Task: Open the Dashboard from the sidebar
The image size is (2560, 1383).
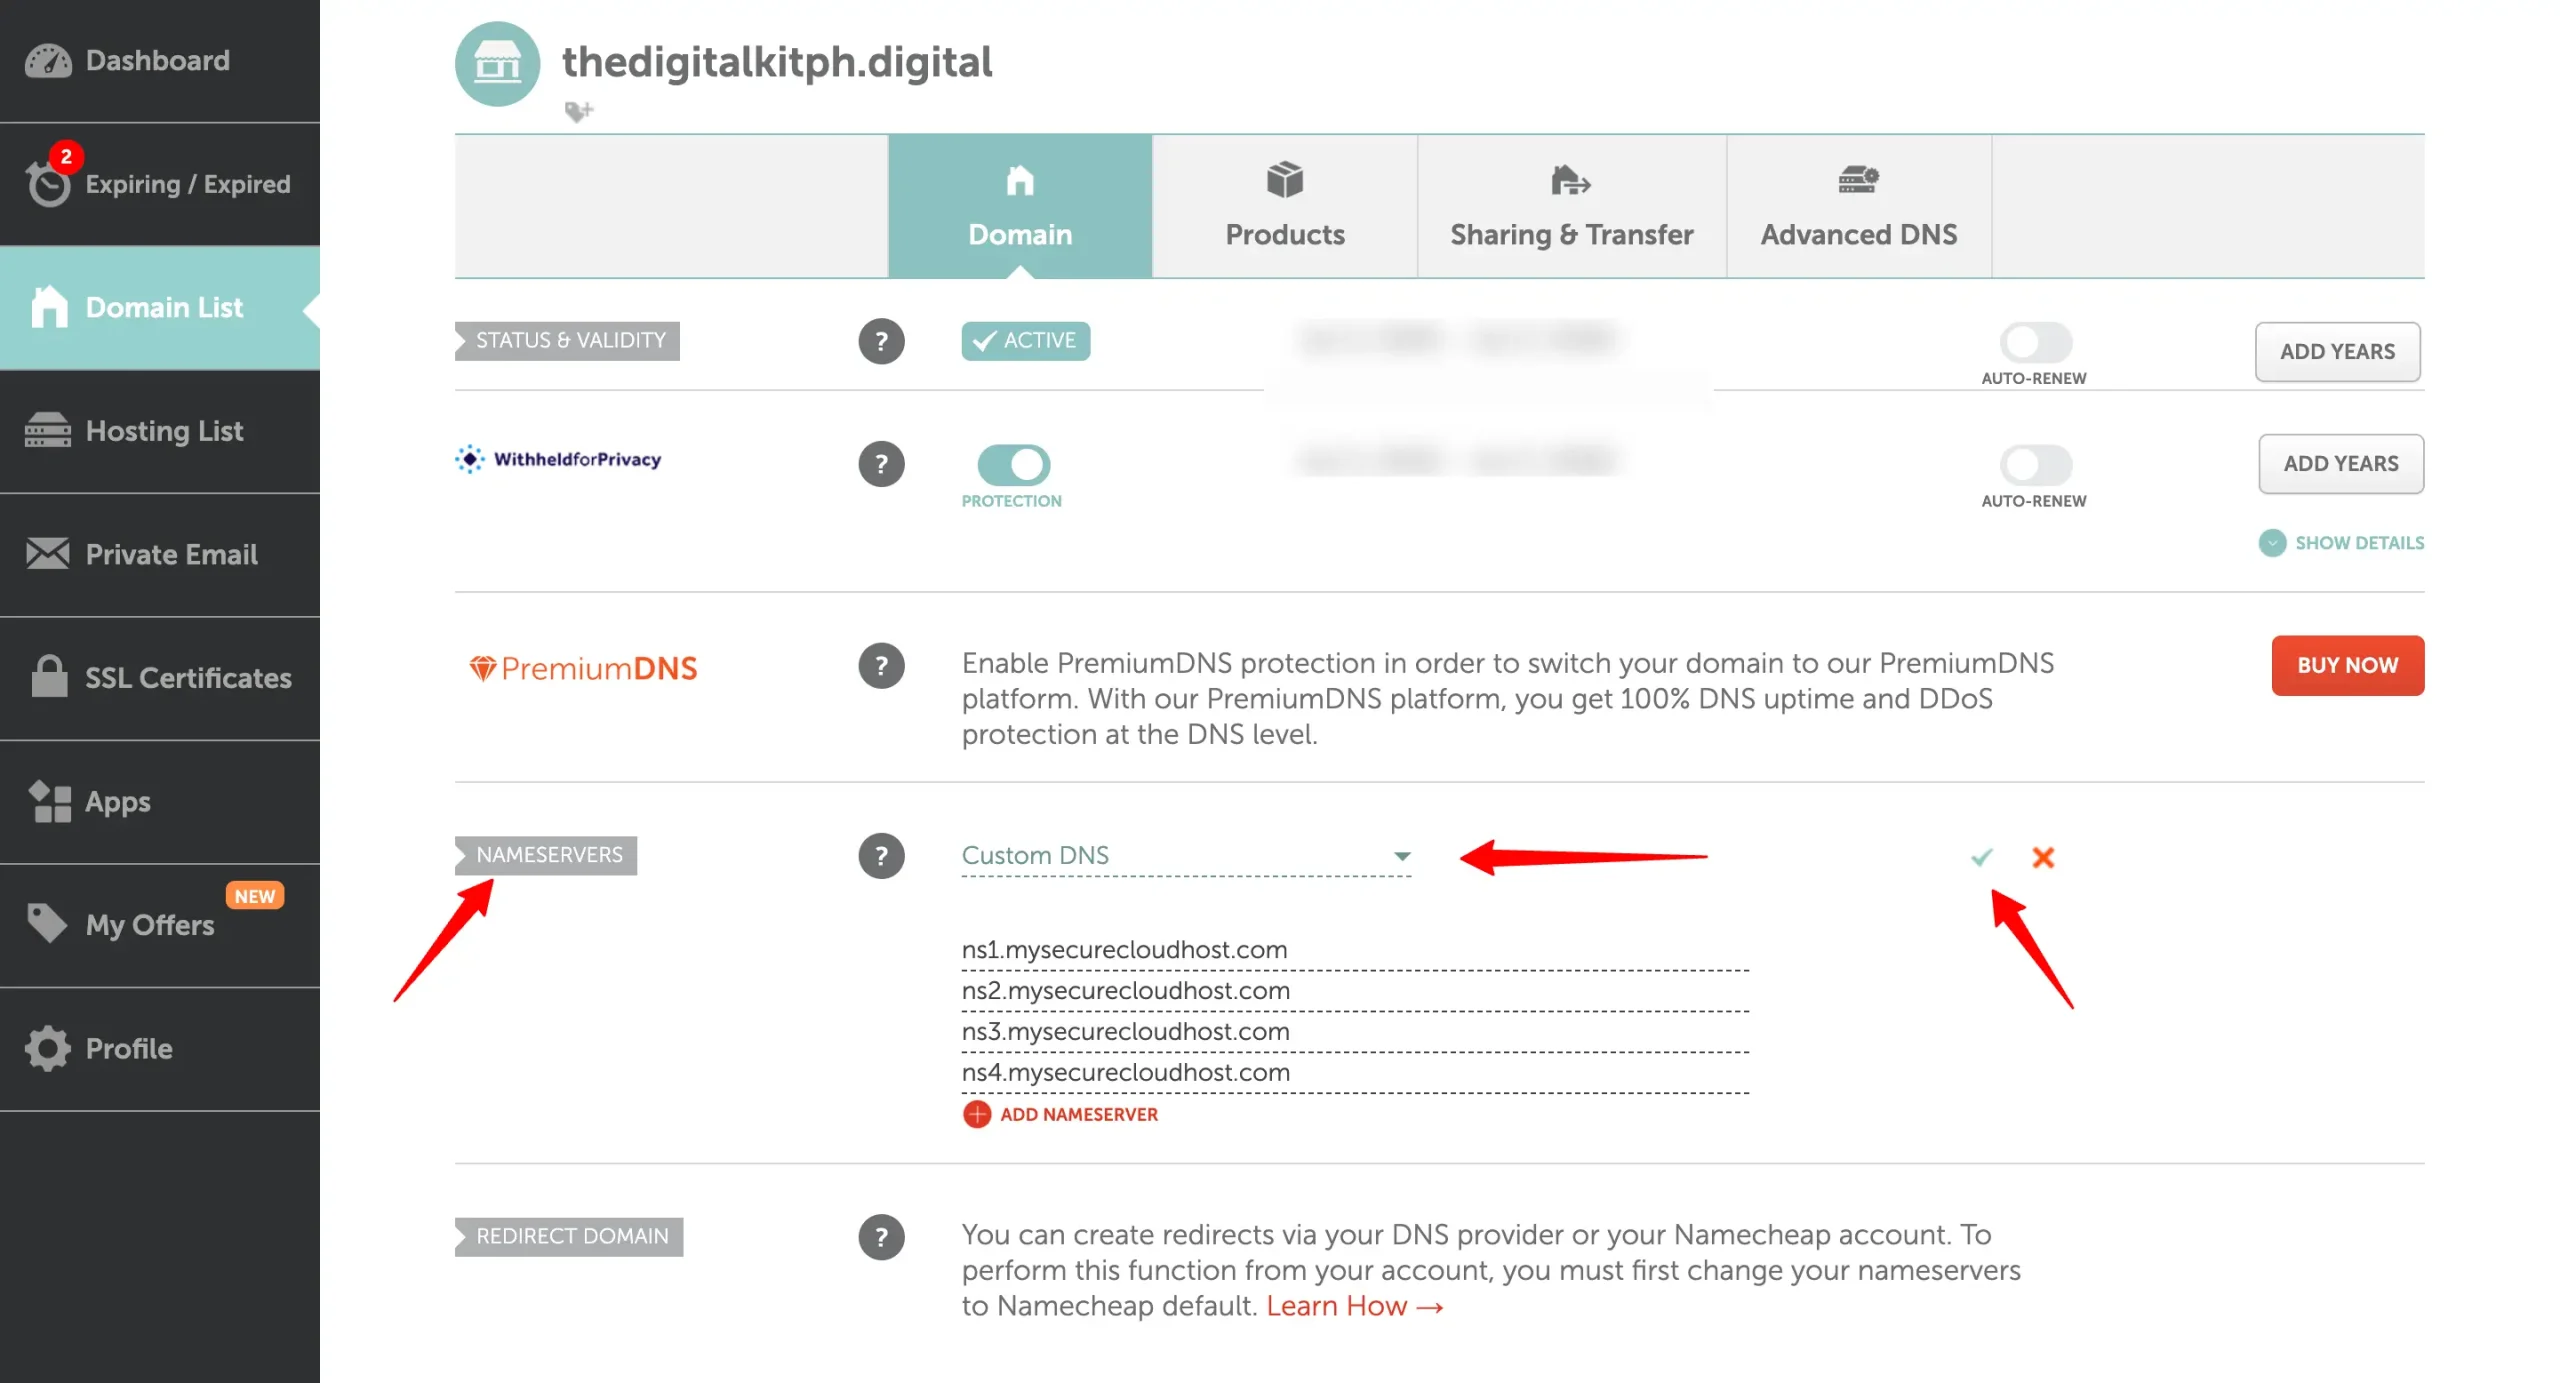Action: [x=158, y=61]
